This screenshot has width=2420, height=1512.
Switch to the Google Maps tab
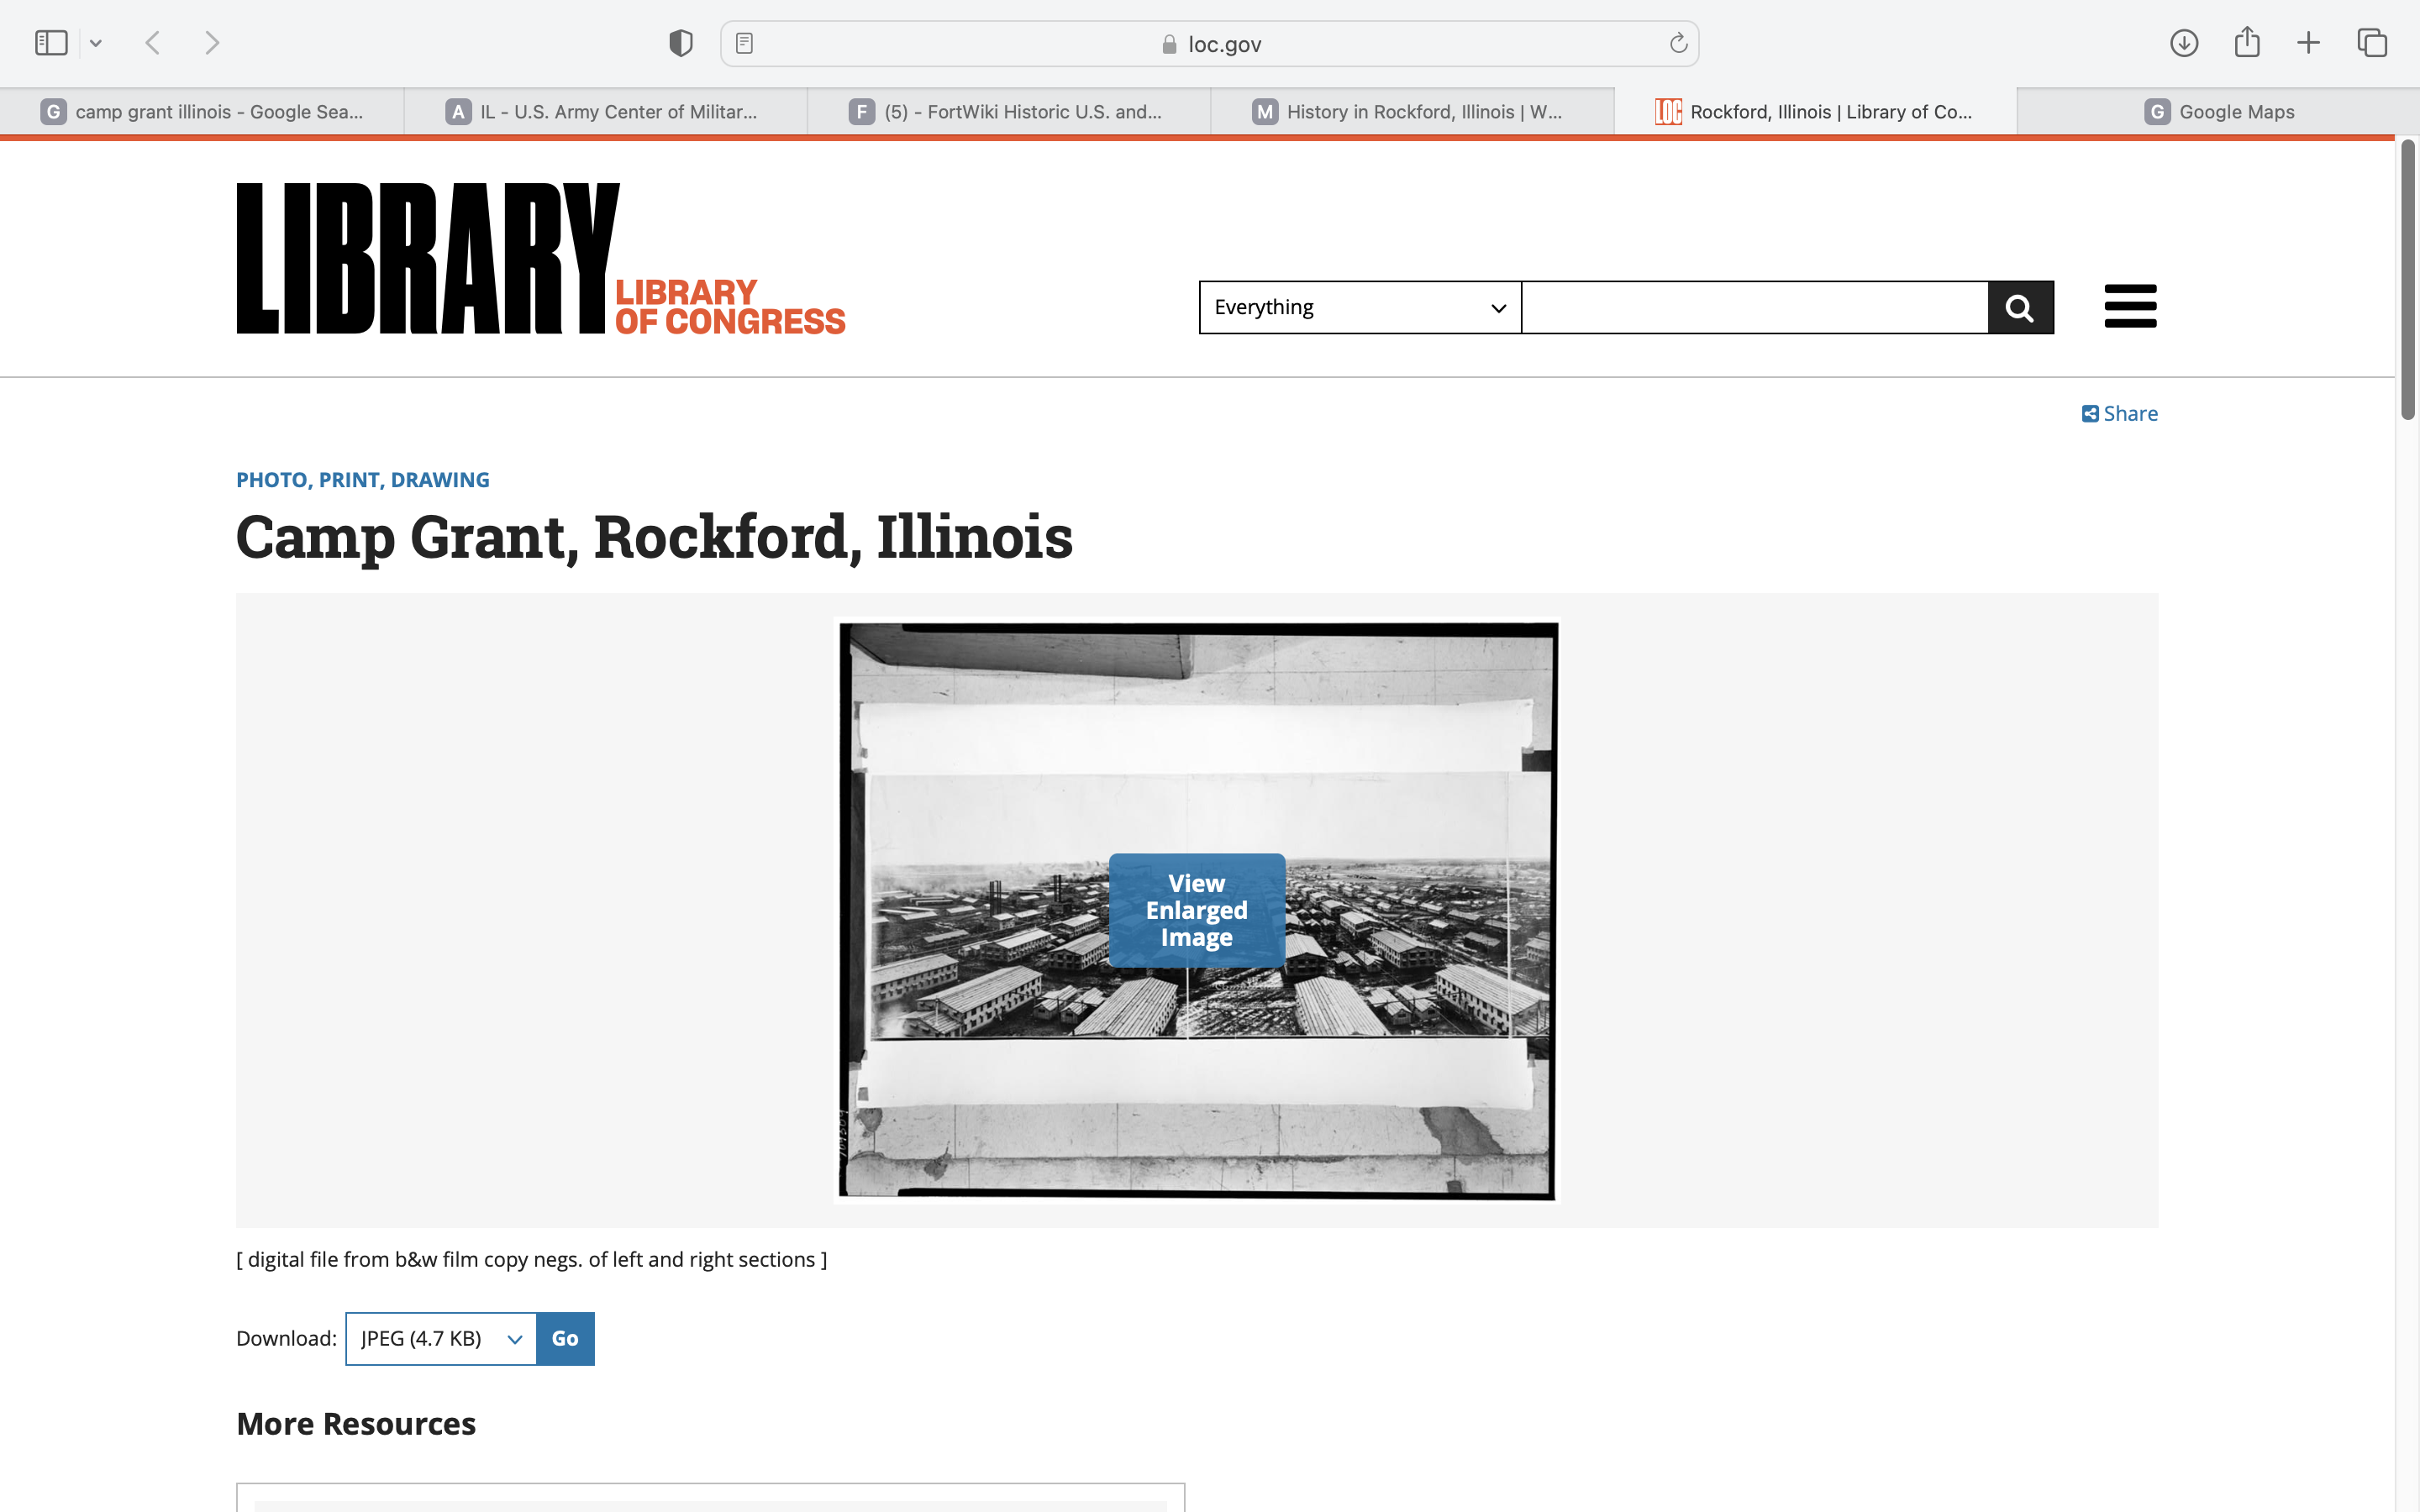coord(2218,112)
